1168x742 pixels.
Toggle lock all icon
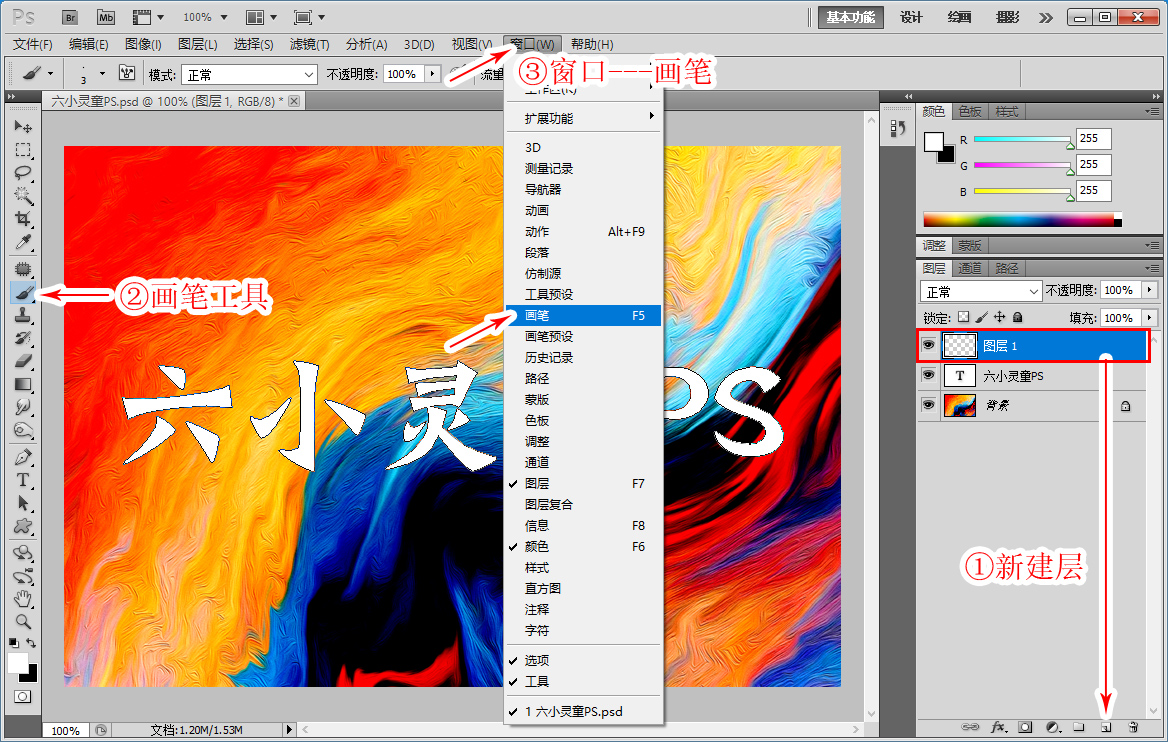[1018, 317]
